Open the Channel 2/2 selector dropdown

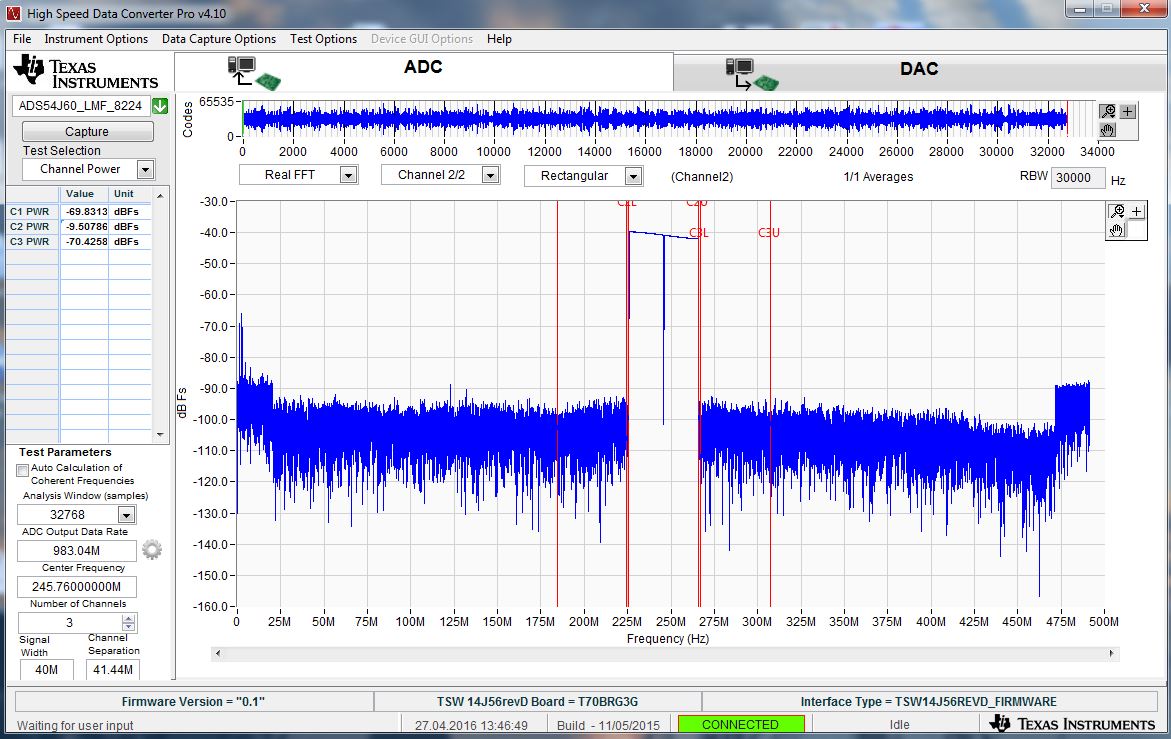point(490,175)
